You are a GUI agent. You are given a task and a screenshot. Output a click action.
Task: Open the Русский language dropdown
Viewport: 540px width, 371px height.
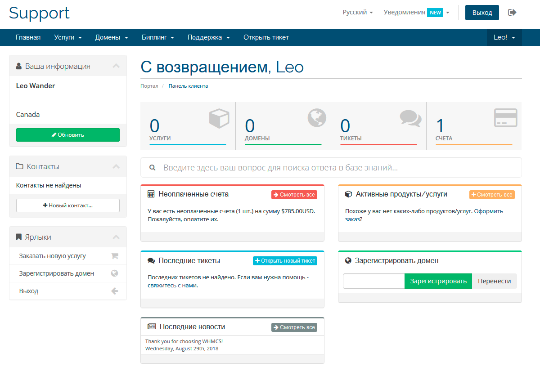click(x=357, y=12)
